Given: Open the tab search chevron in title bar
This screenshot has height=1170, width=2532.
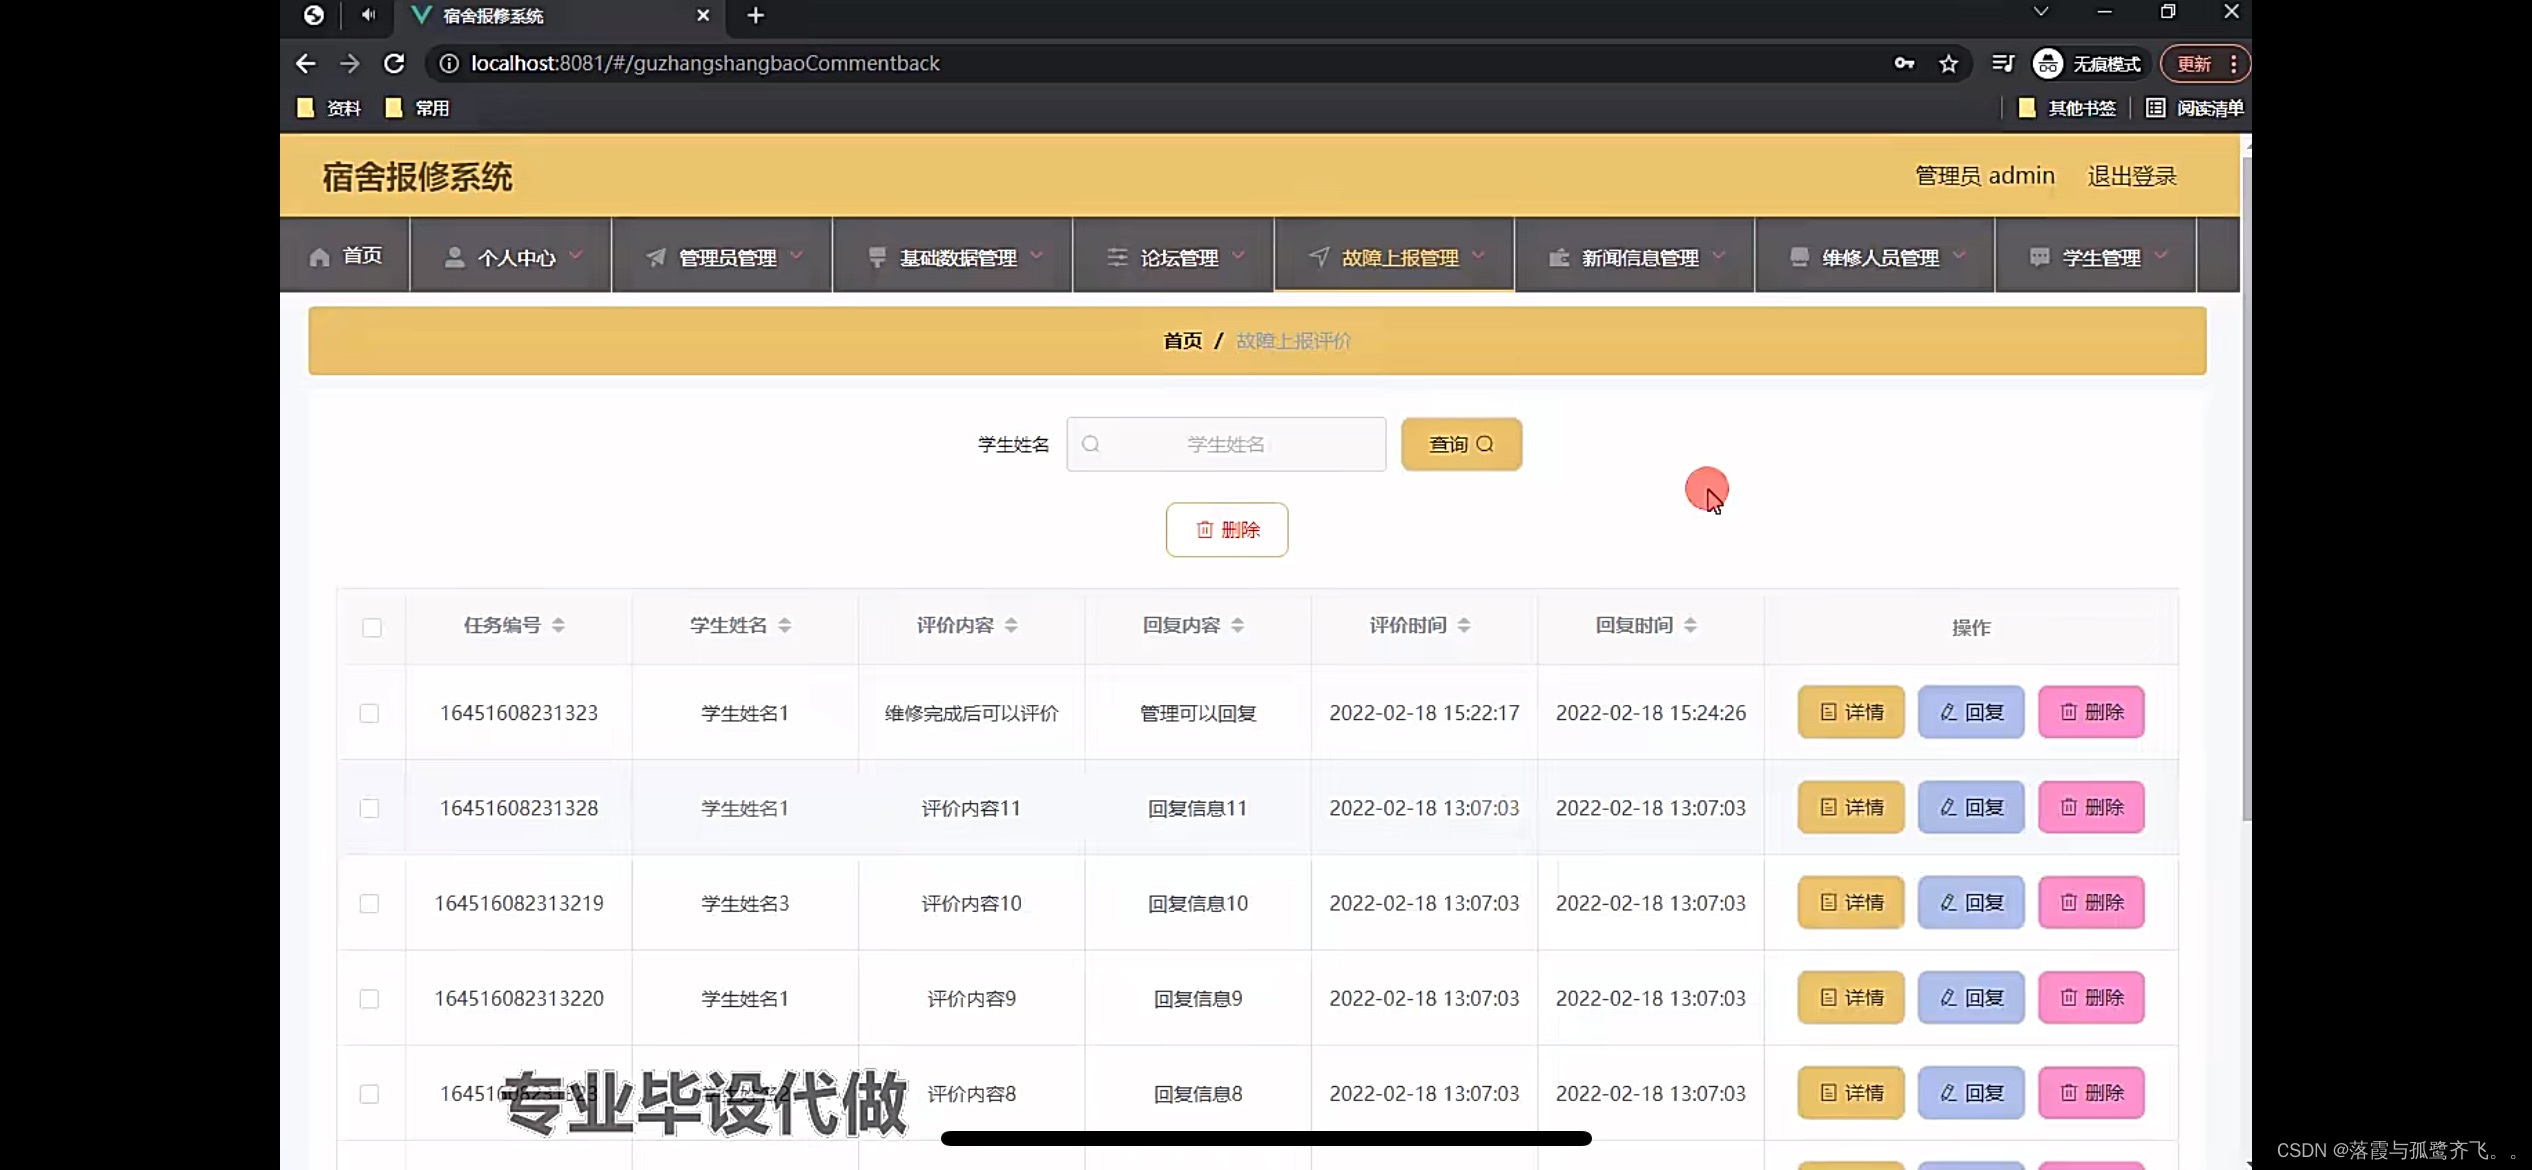Looking at the screenshot, I should click(2041, 12).
